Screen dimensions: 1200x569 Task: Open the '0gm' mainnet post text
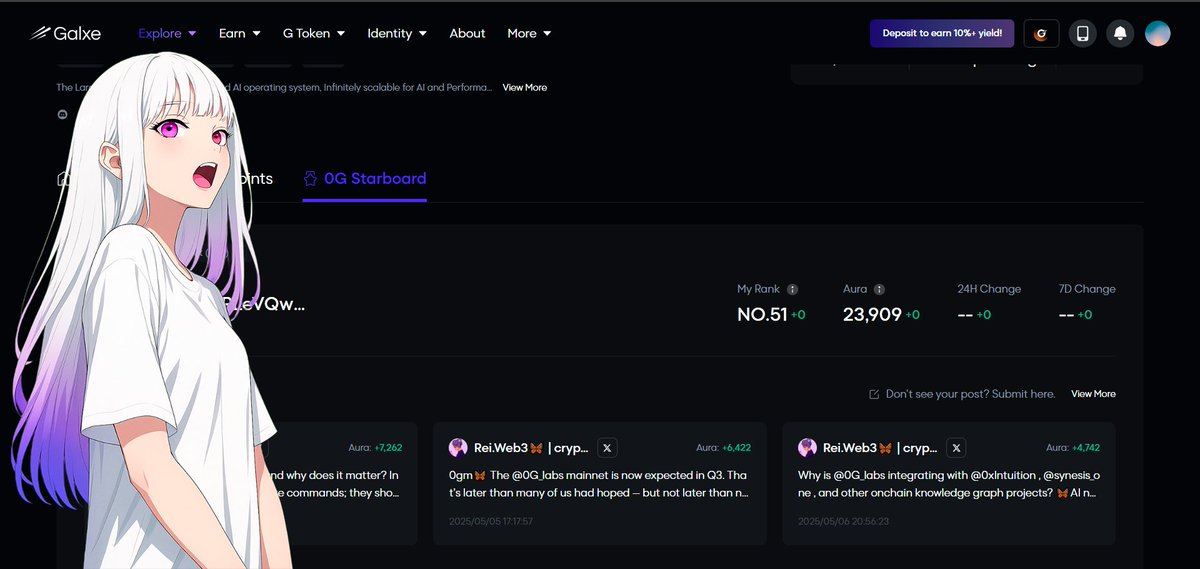coord(599,484)
